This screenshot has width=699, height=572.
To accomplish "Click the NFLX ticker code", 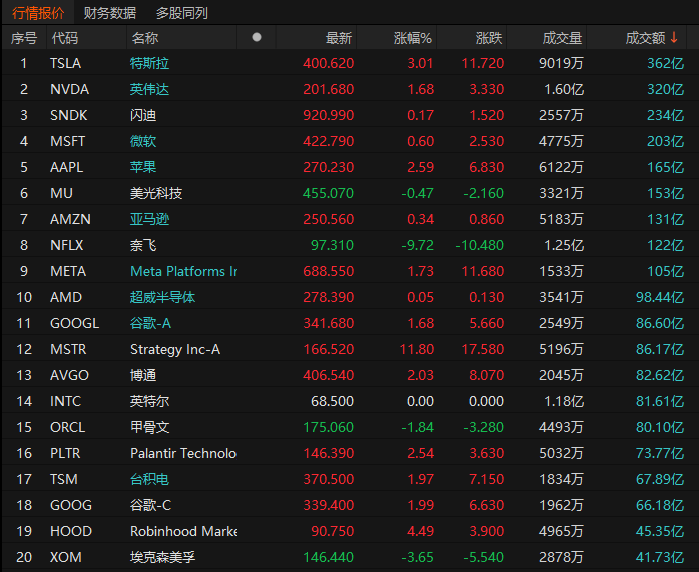I will [67, 245].
